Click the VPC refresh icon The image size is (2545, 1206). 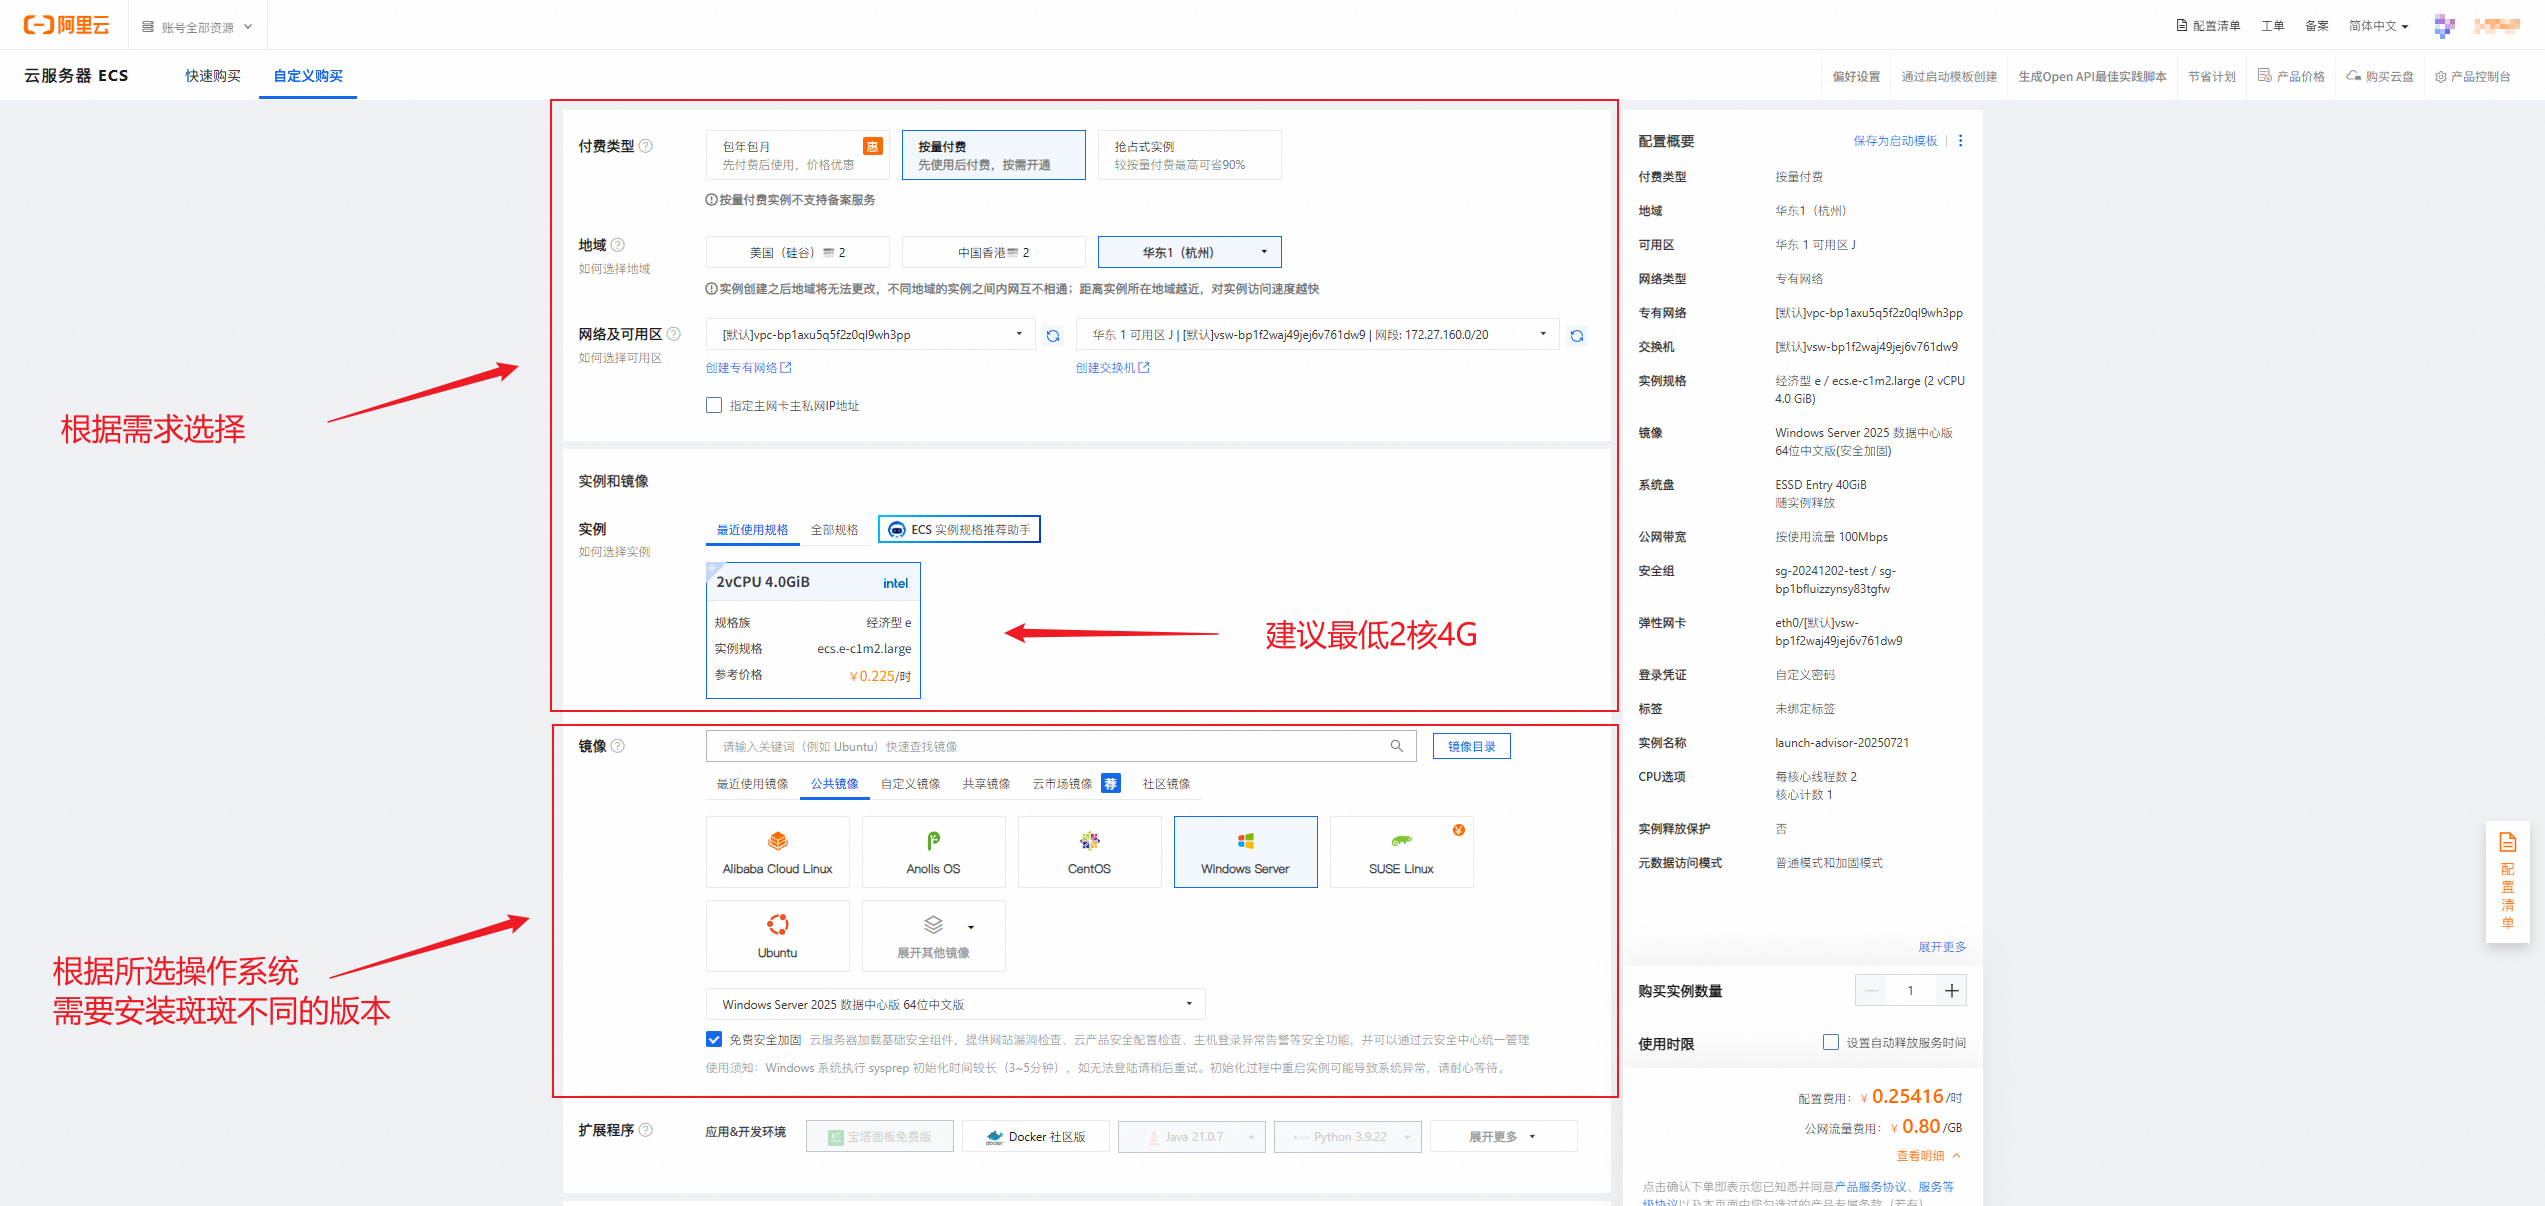tap(1053, 336)
